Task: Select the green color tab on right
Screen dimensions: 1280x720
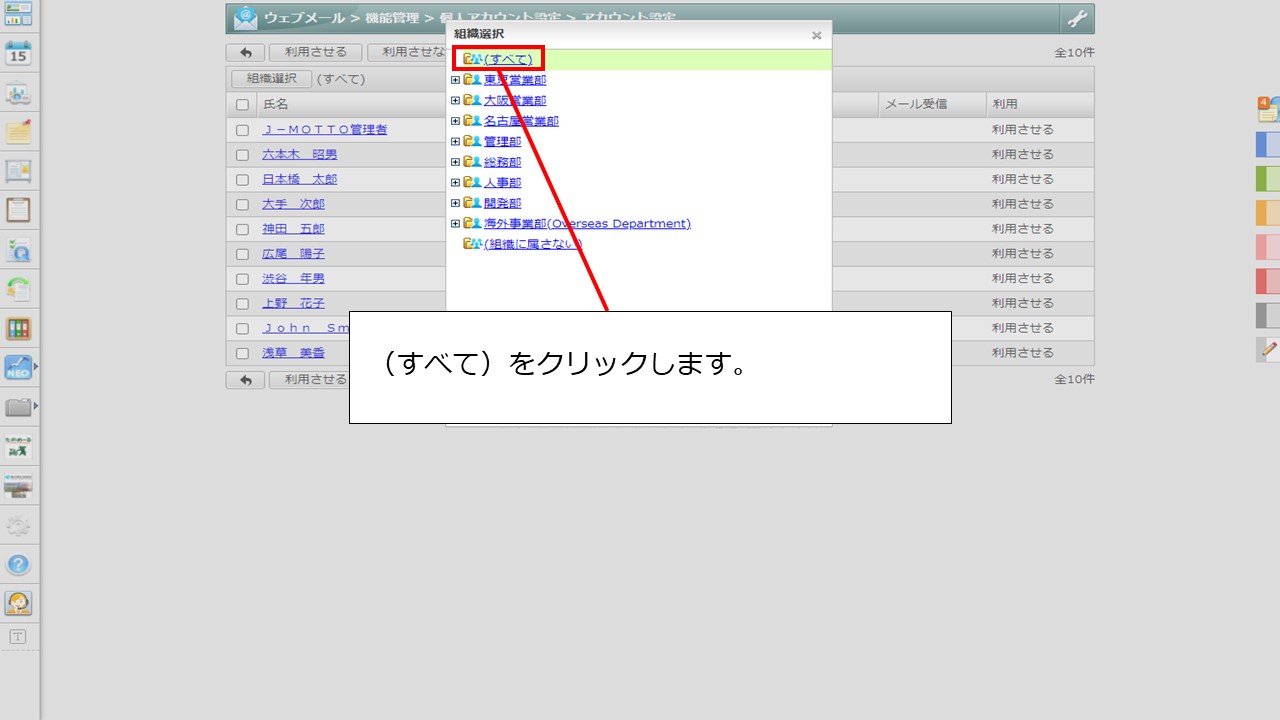Action: tap(1268, 179)
